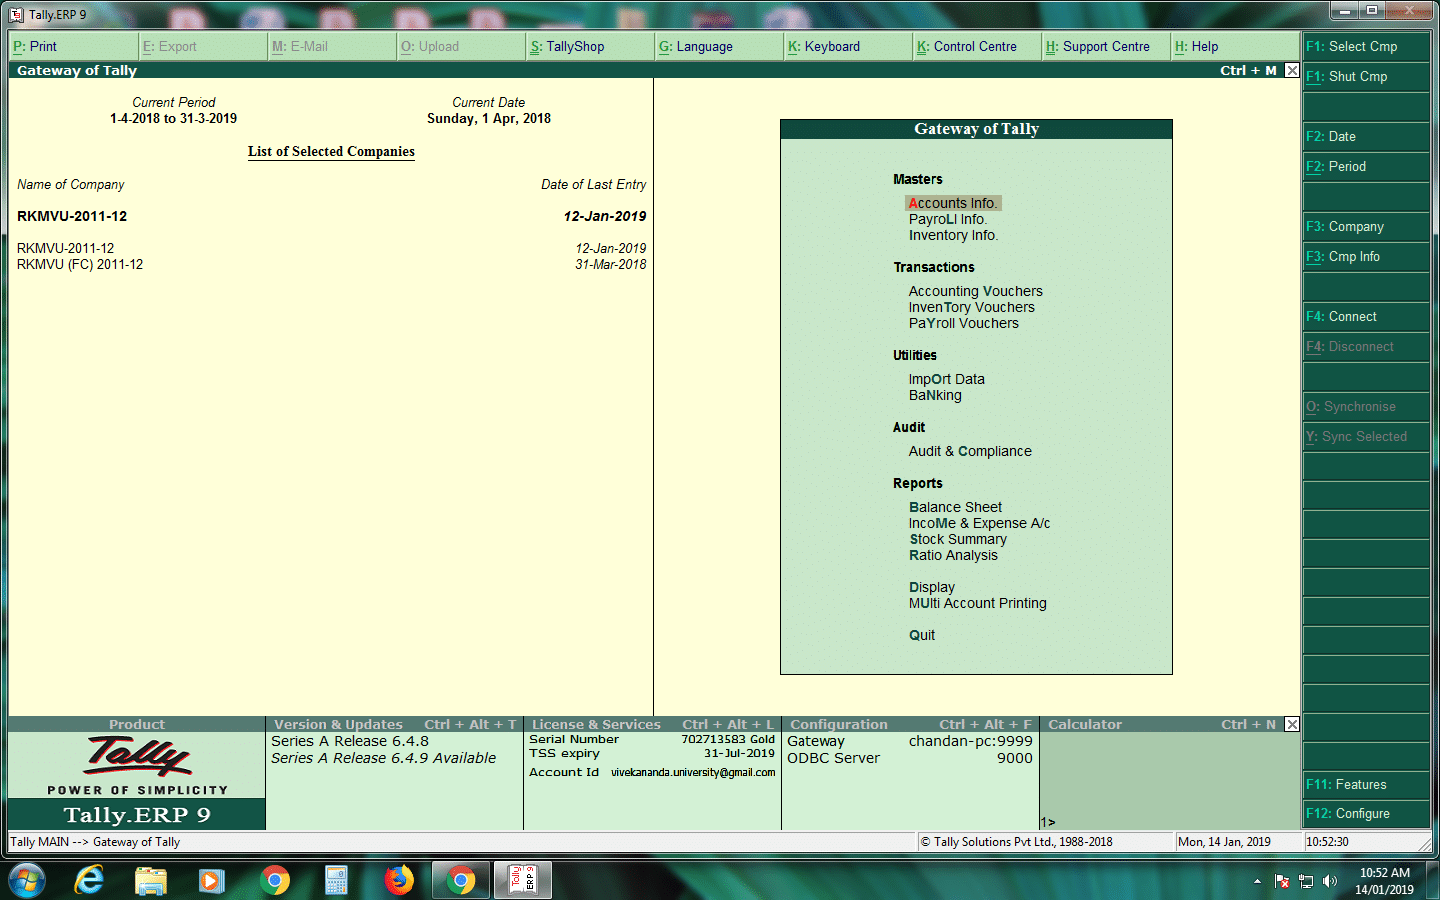Launch Calculator from the taskbar
1440x900 pixels.
[337, 880]
